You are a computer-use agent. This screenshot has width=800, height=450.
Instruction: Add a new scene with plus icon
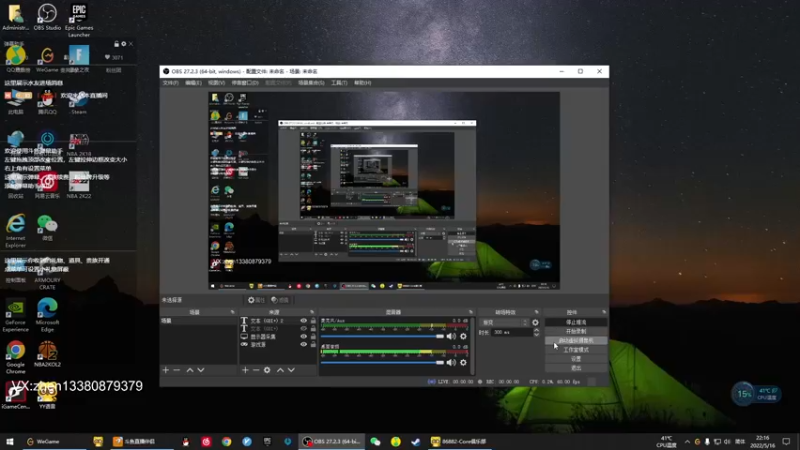point(165,370)
